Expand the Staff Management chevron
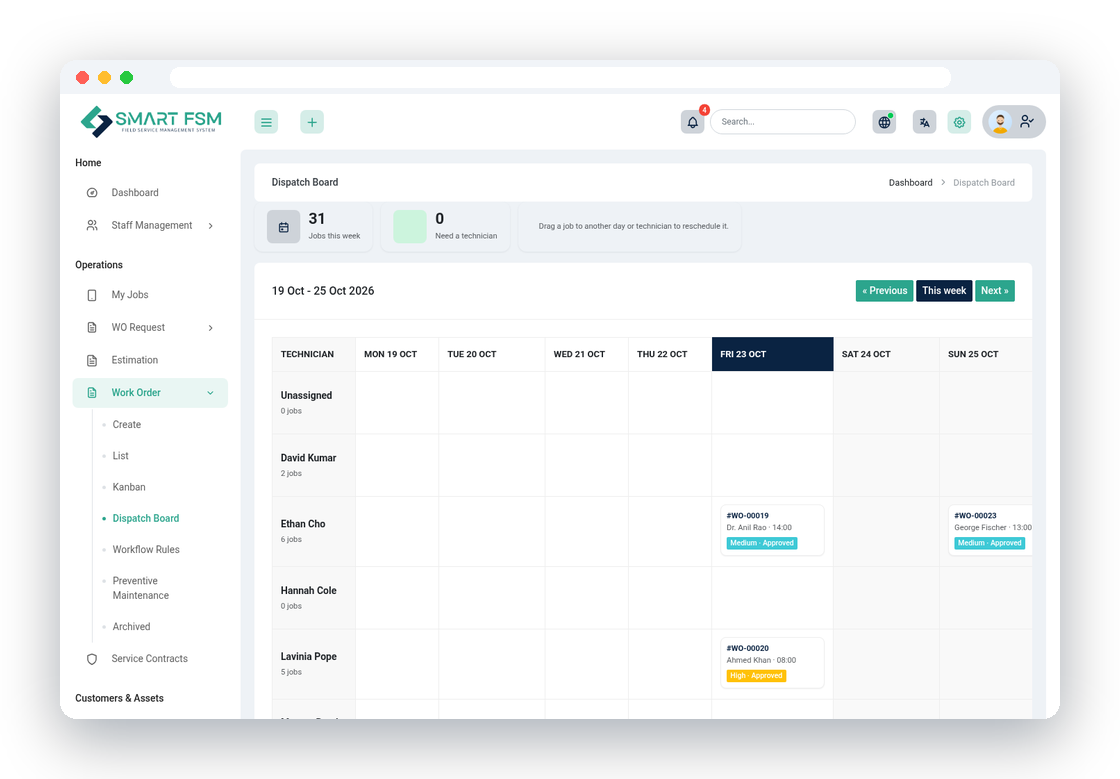 click(211, 226)
